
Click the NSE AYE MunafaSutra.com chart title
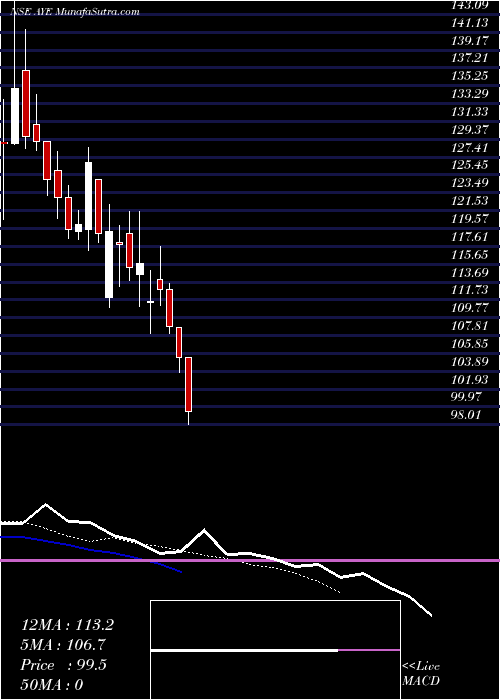click(76, 12)
